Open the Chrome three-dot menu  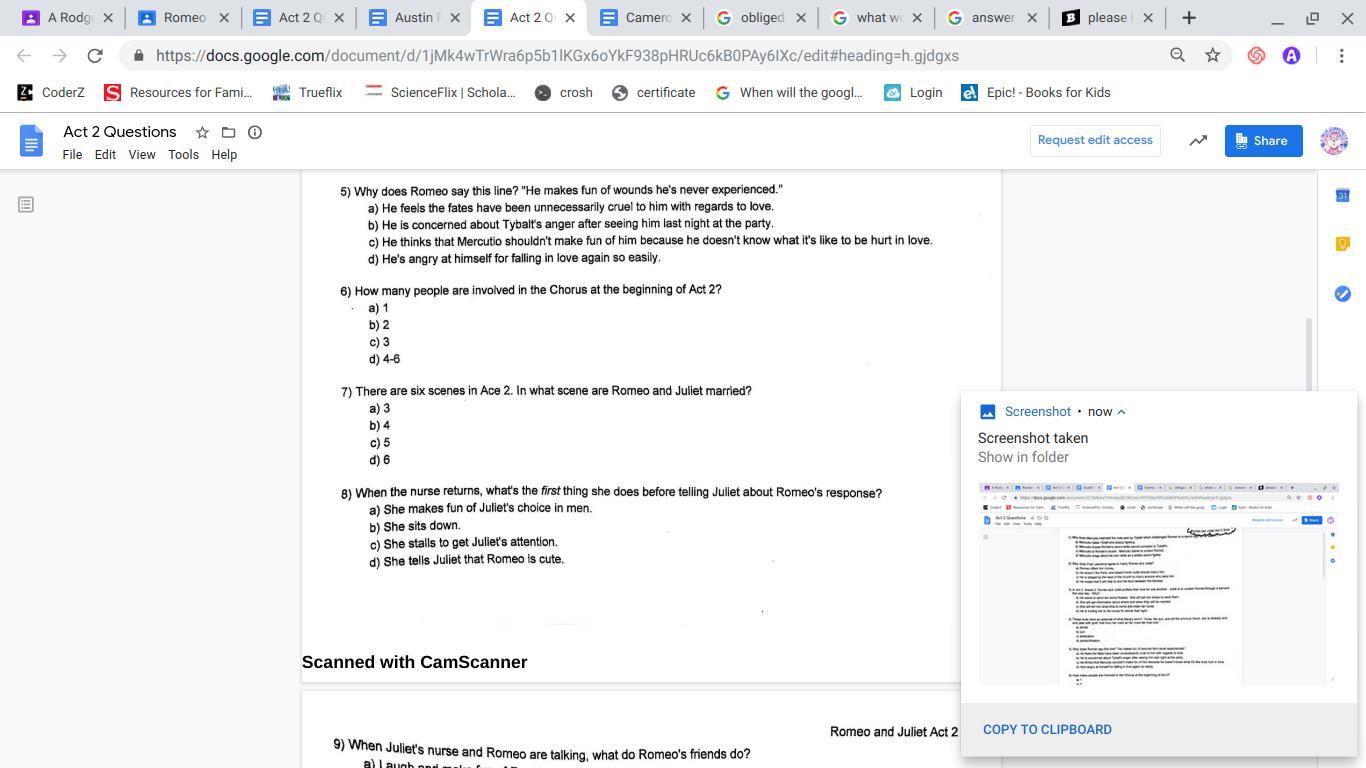(x=1342, y=56)
